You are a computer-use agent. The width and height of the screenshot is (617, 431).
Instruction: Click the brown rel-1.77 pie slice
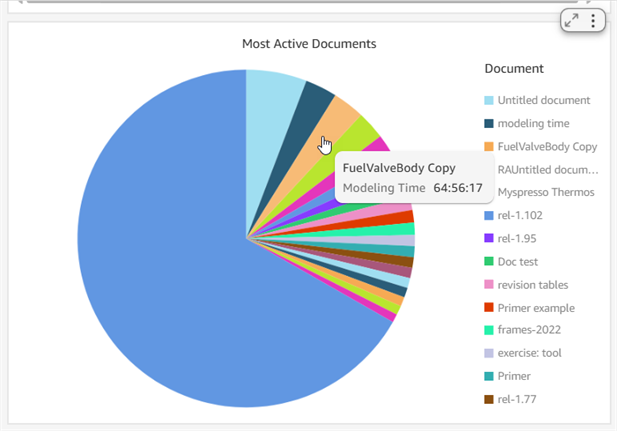pyautogui.click(x=393, y=261)
